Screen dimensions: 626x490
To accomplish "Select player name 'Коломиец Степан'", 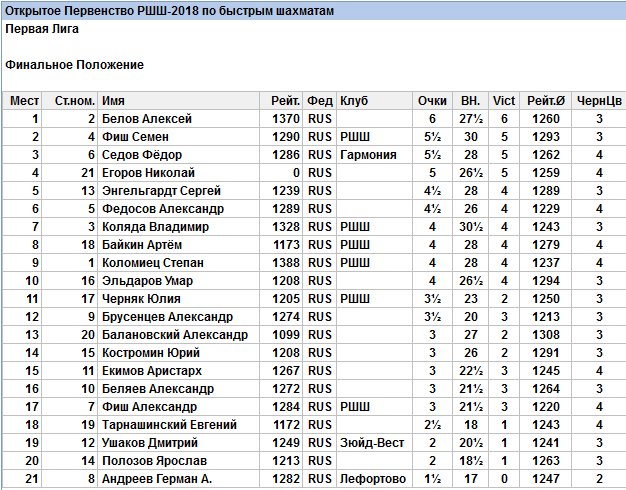I will click(153, 263).
